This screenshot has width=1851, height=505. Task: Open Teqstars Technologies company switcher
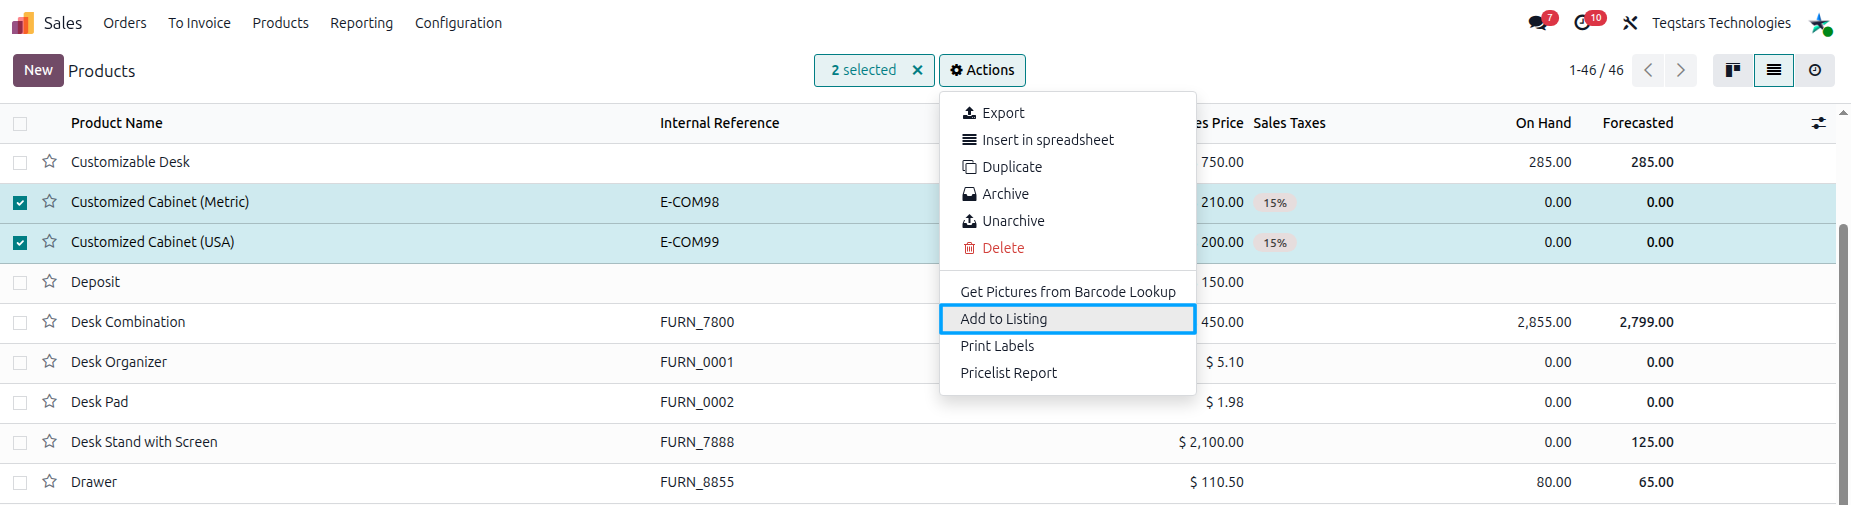[1721, 23]
